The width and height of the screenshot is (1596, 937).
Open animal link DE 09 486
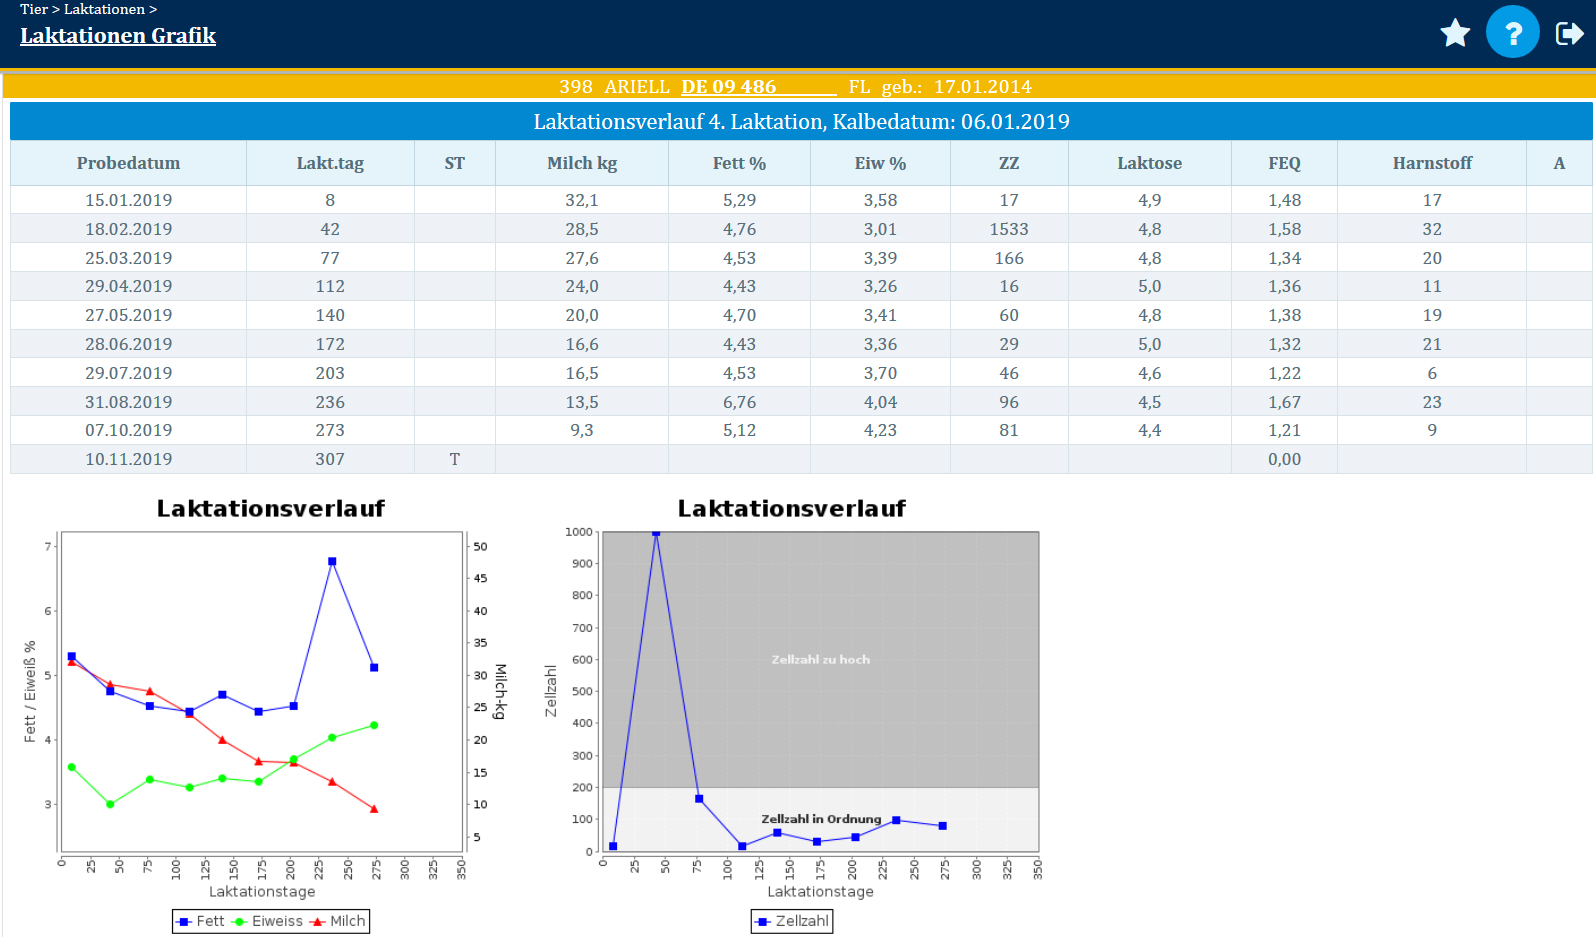(x=728, y=87)
